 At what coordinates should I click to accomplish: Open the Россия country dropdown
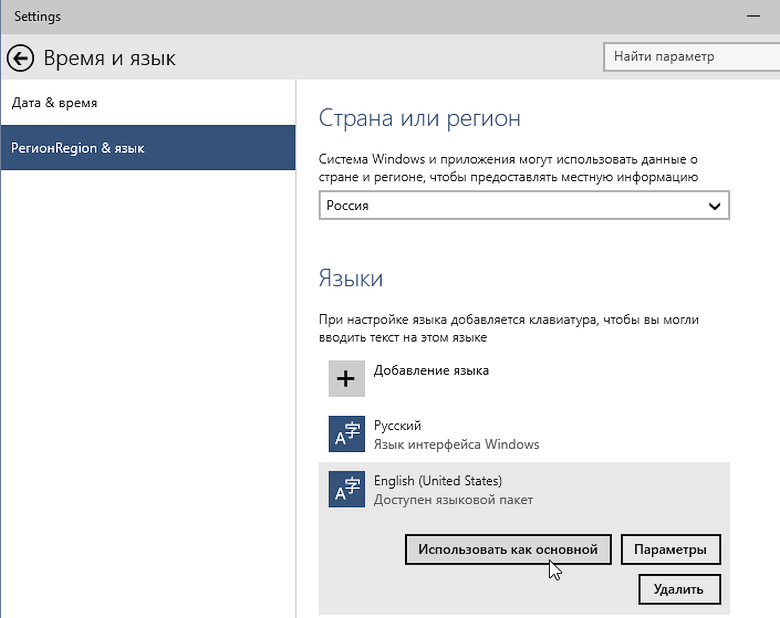pyautogui.click(x=524, y=206)
